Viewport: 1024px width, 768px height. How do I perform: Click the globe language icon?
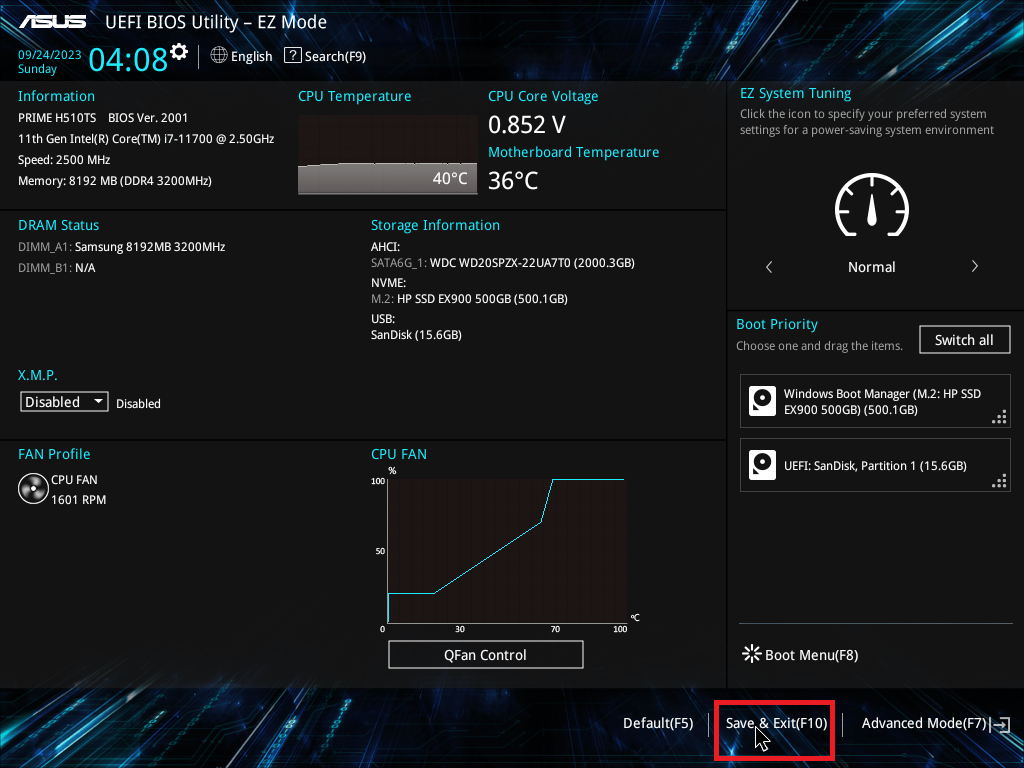coord(219,56)
